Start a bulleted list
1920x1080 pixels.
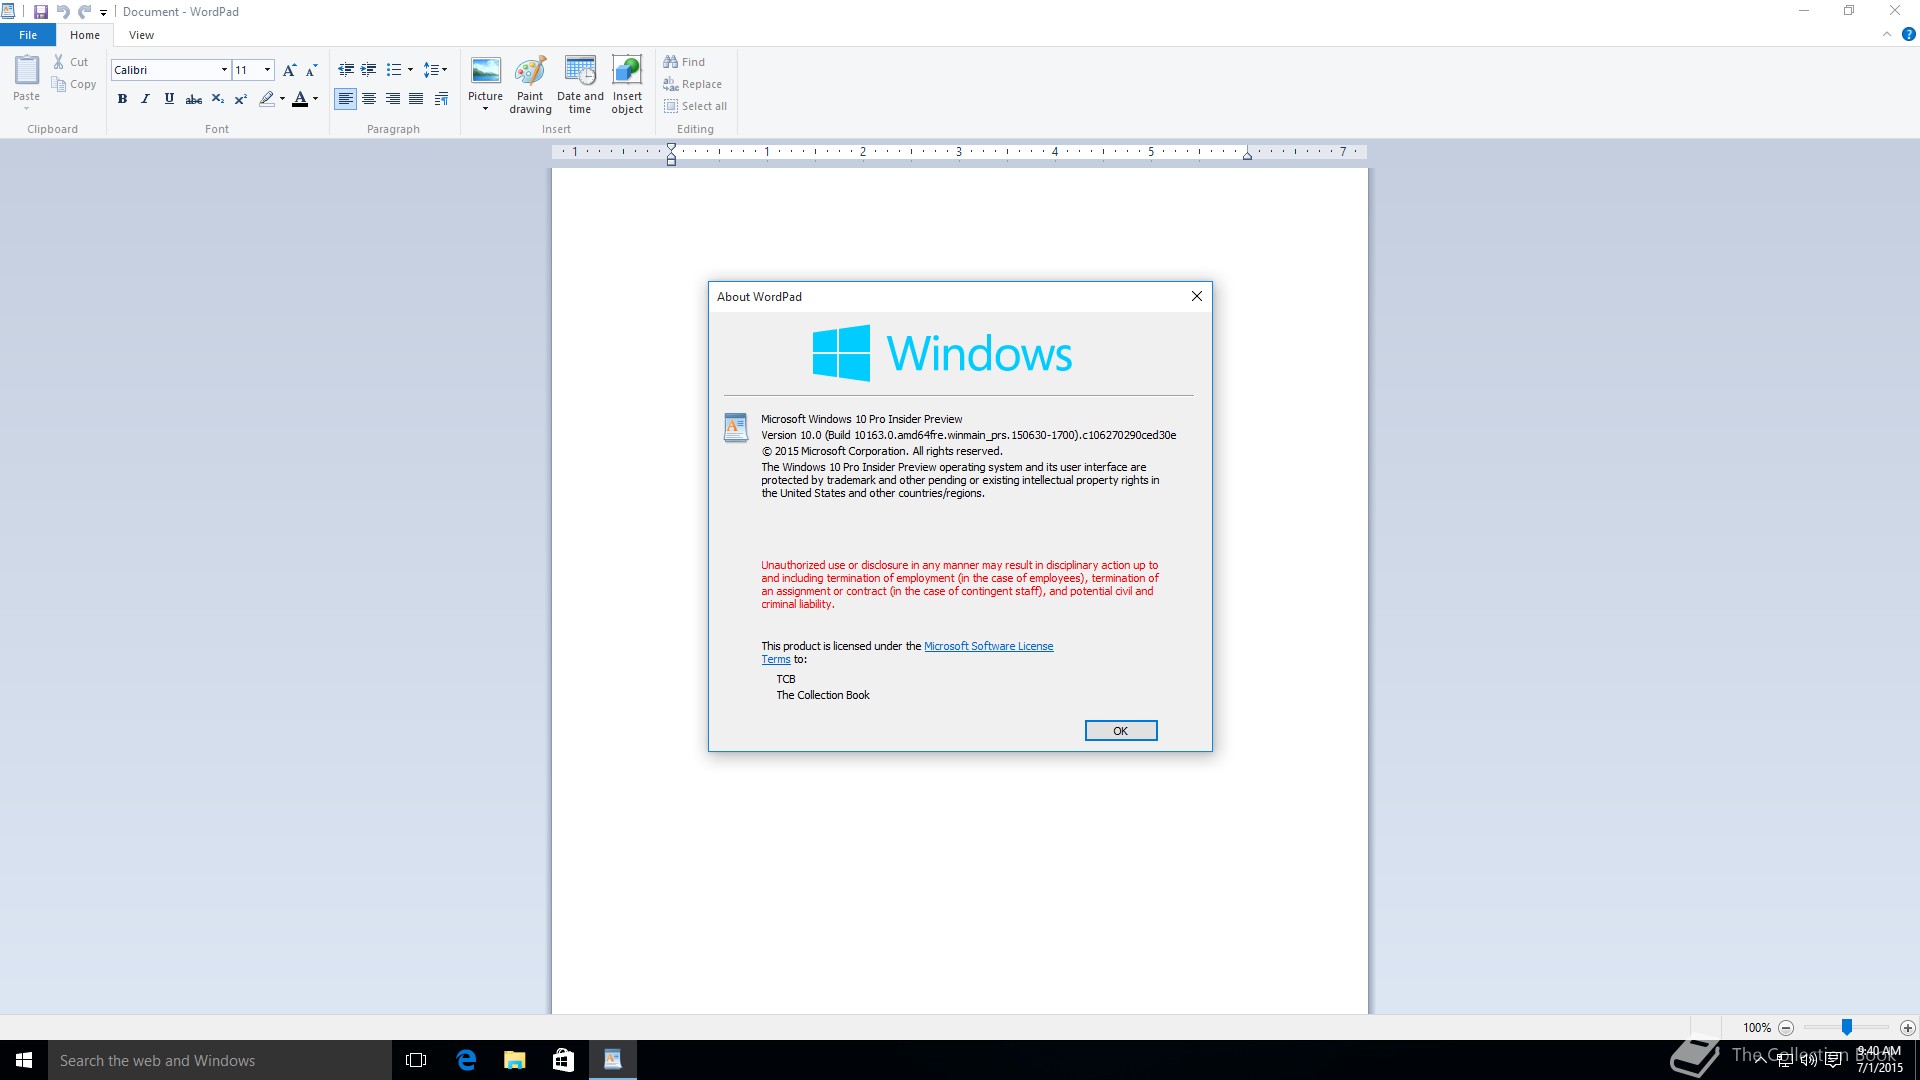(394, 70)
